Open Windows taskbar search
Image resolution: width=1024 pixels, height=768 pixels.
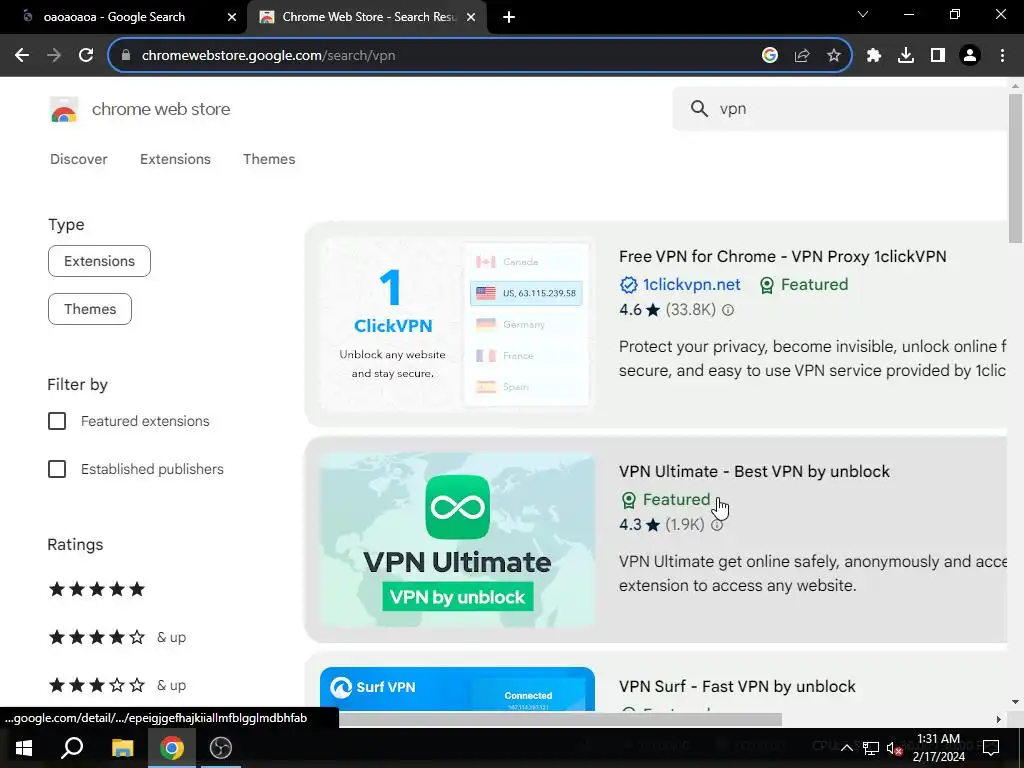pyautogui.click(x=72, y=748)
